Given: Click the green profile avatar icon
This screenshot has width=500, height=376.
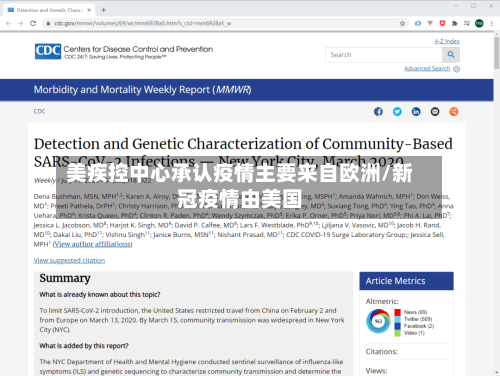Looking at the screenshot, I should 479,23.
